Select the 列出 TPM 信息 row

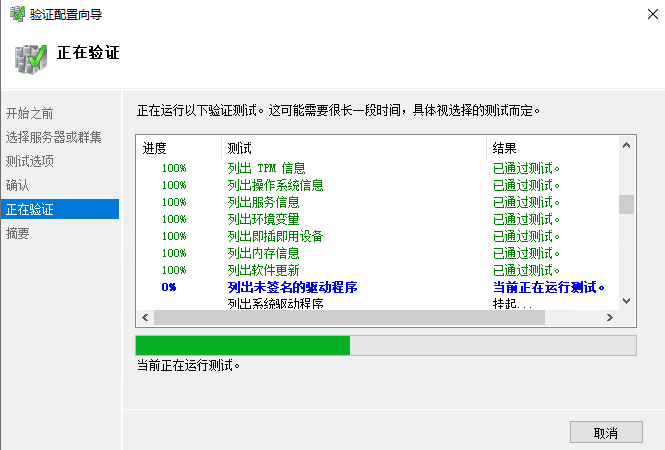coord(377,168)
